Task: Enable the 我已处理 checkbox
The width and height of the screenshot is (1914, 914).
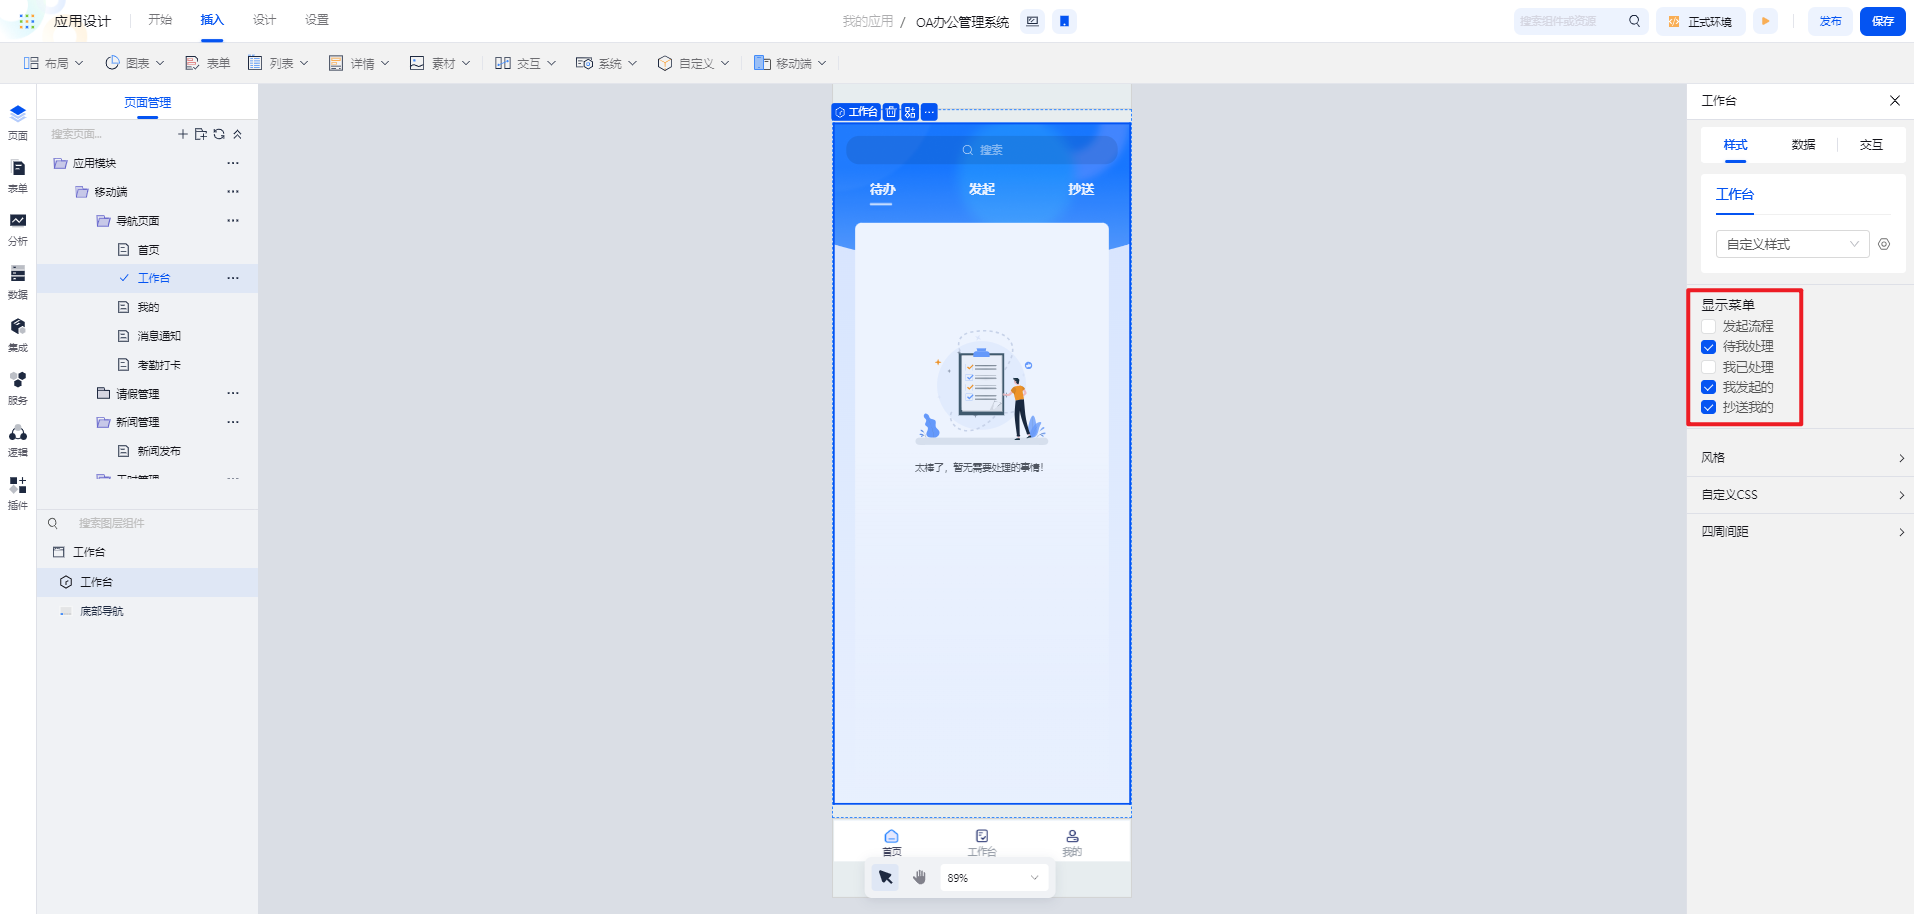Action: click(1709, 367)
